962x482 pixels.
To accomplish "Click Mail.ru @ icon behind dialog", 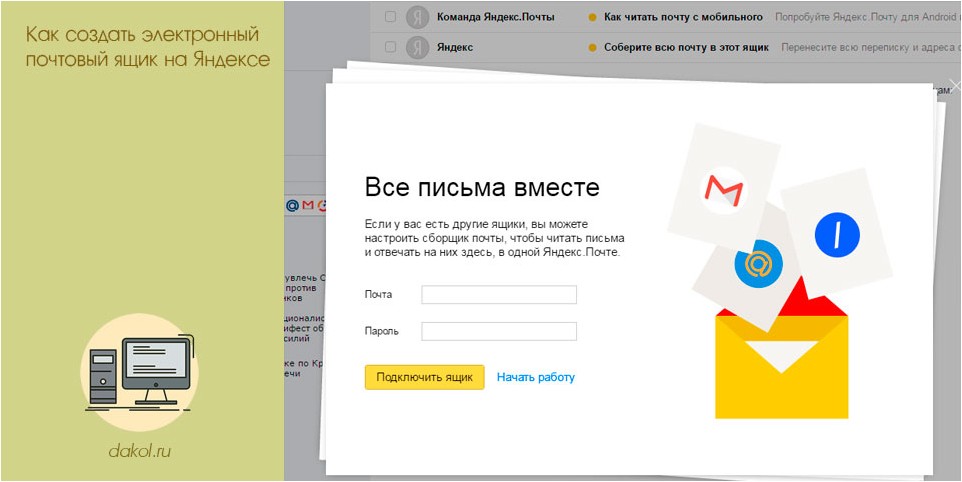I will click(293, 205).
